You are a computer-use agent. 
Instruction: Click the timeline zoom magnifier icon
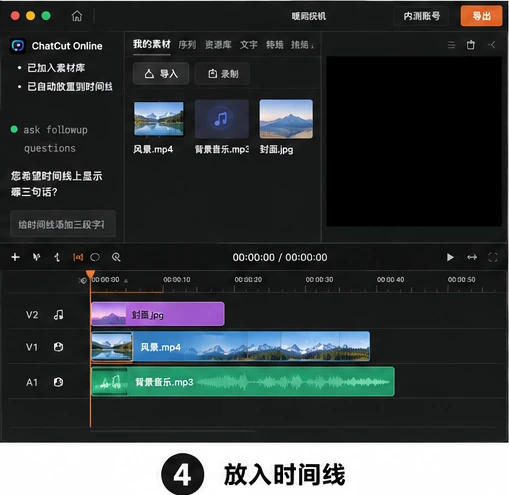(116, 257)
